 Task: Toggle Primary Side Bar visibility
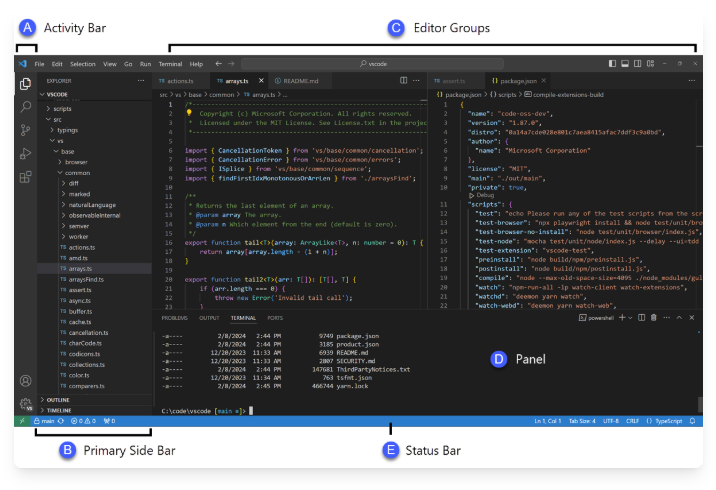(612, 63)
